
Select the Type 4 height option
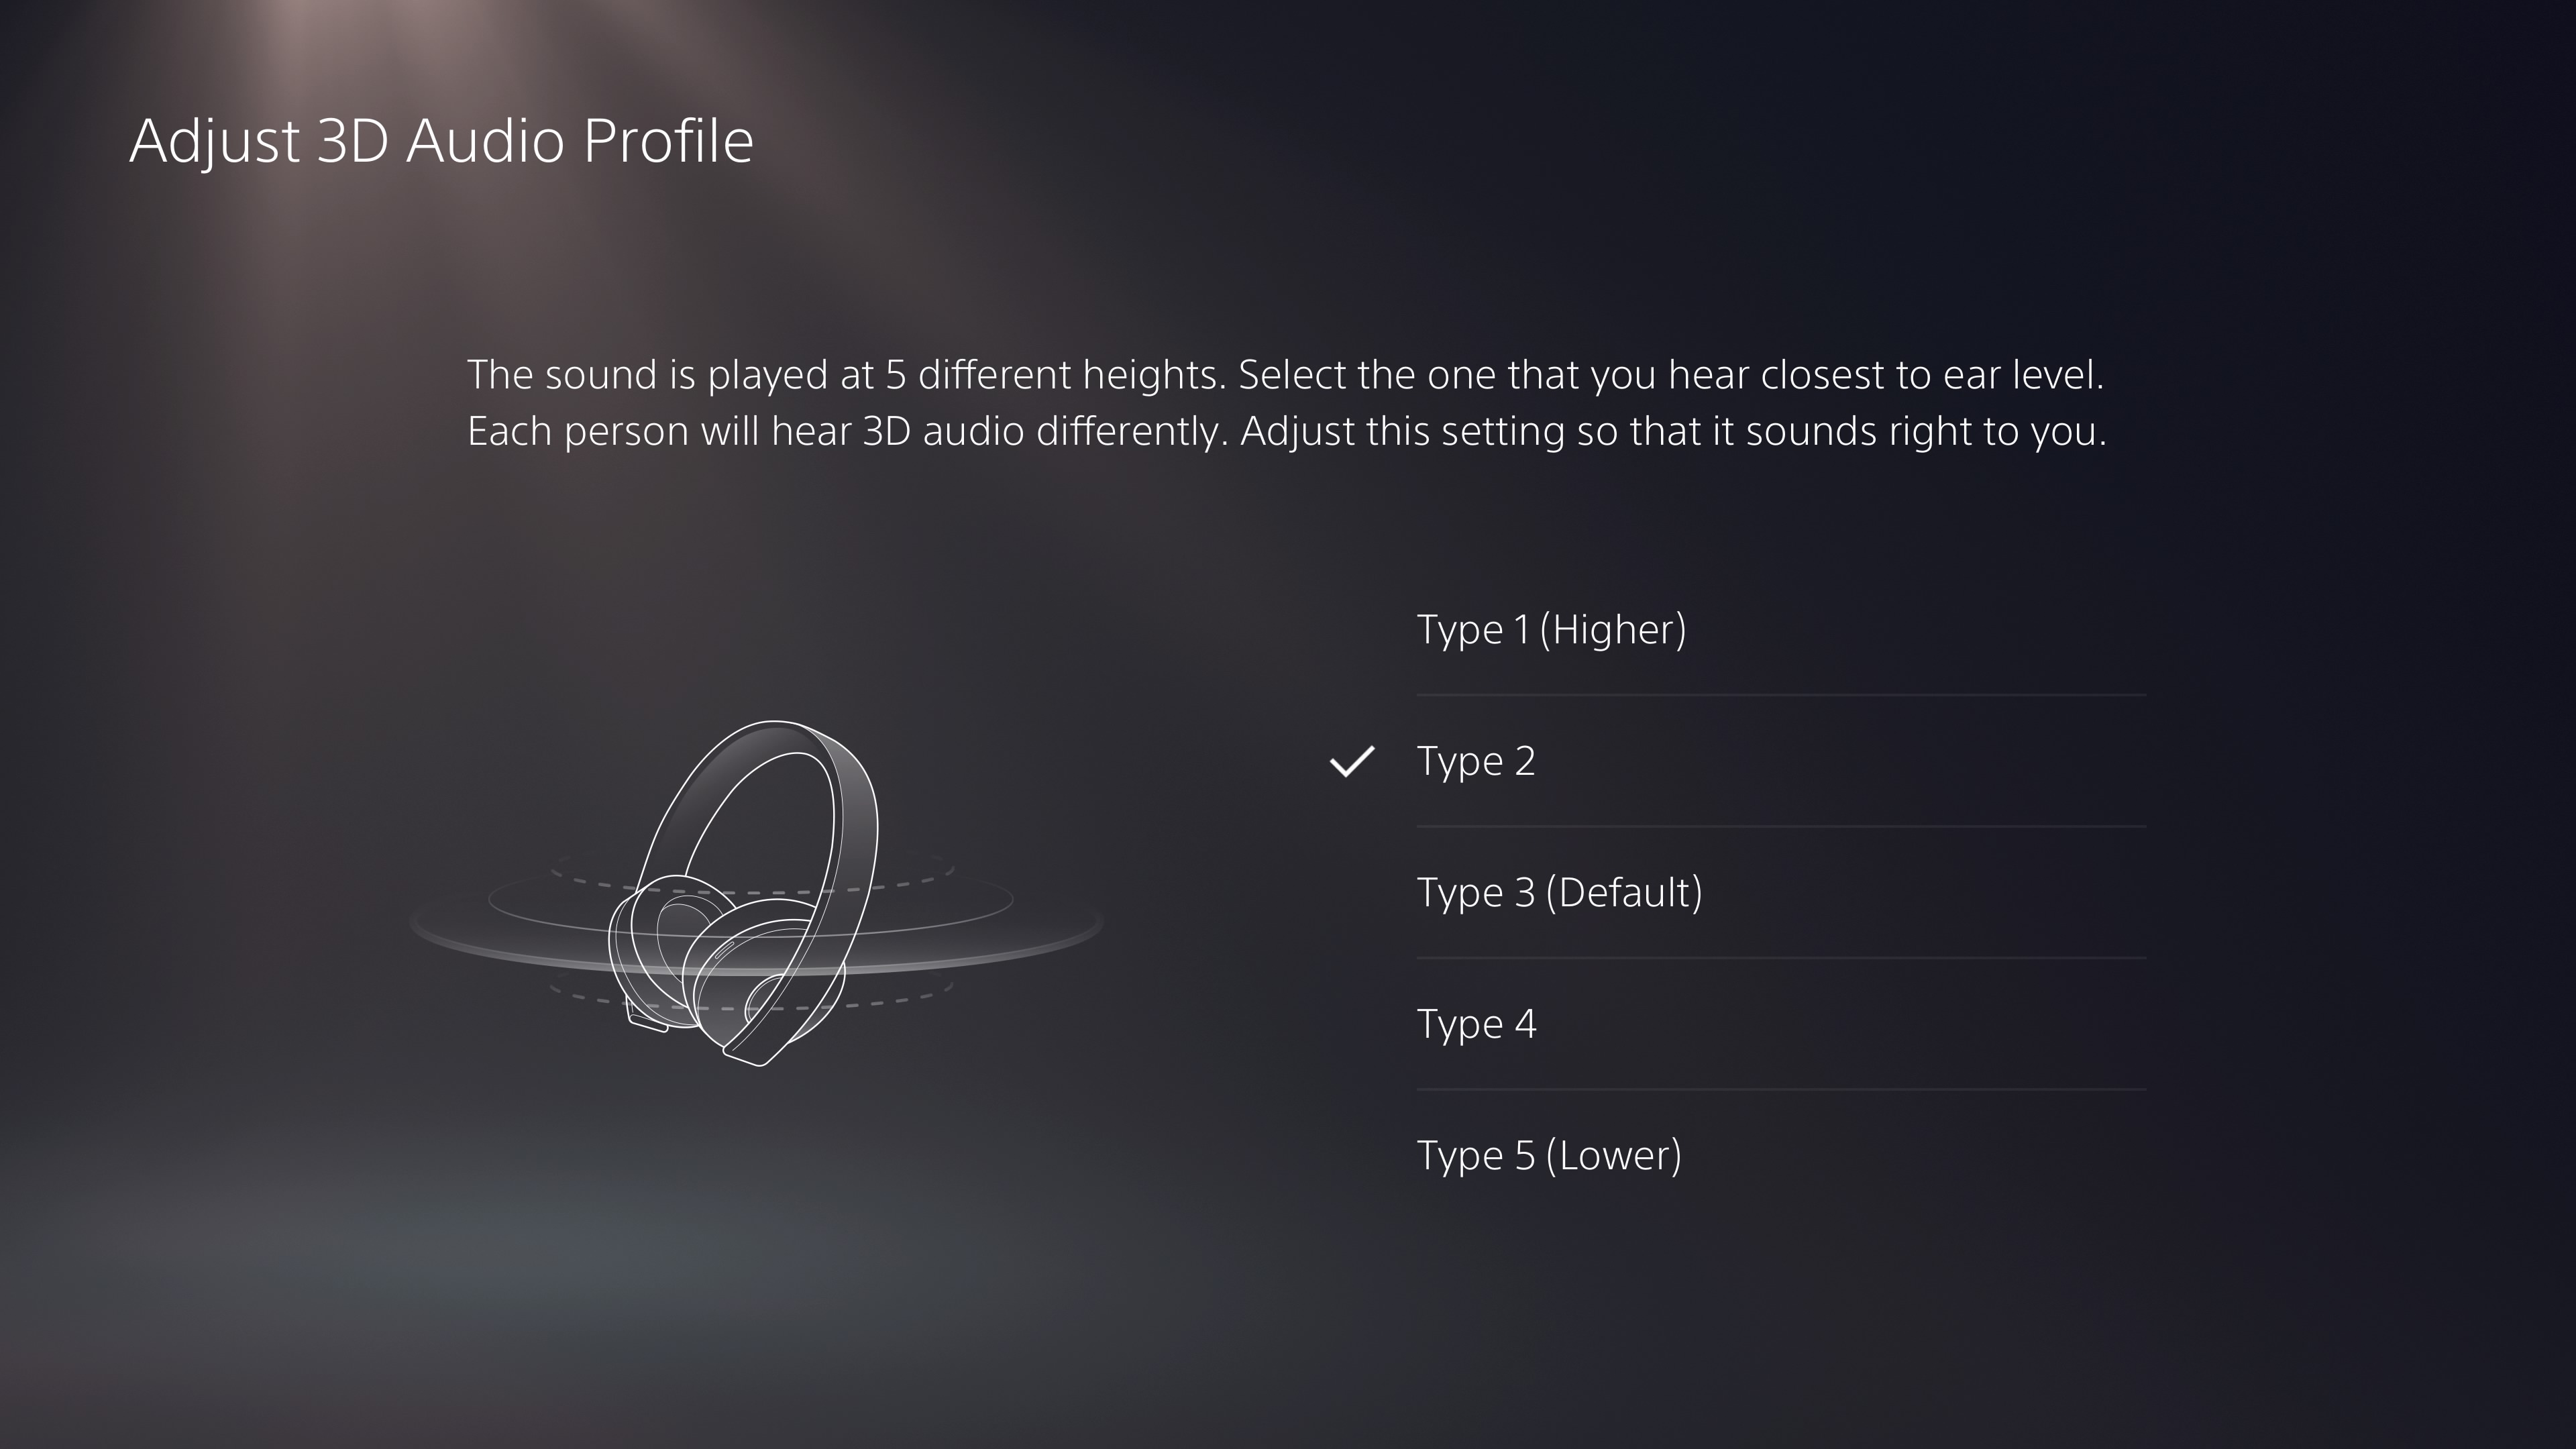1781,1024
